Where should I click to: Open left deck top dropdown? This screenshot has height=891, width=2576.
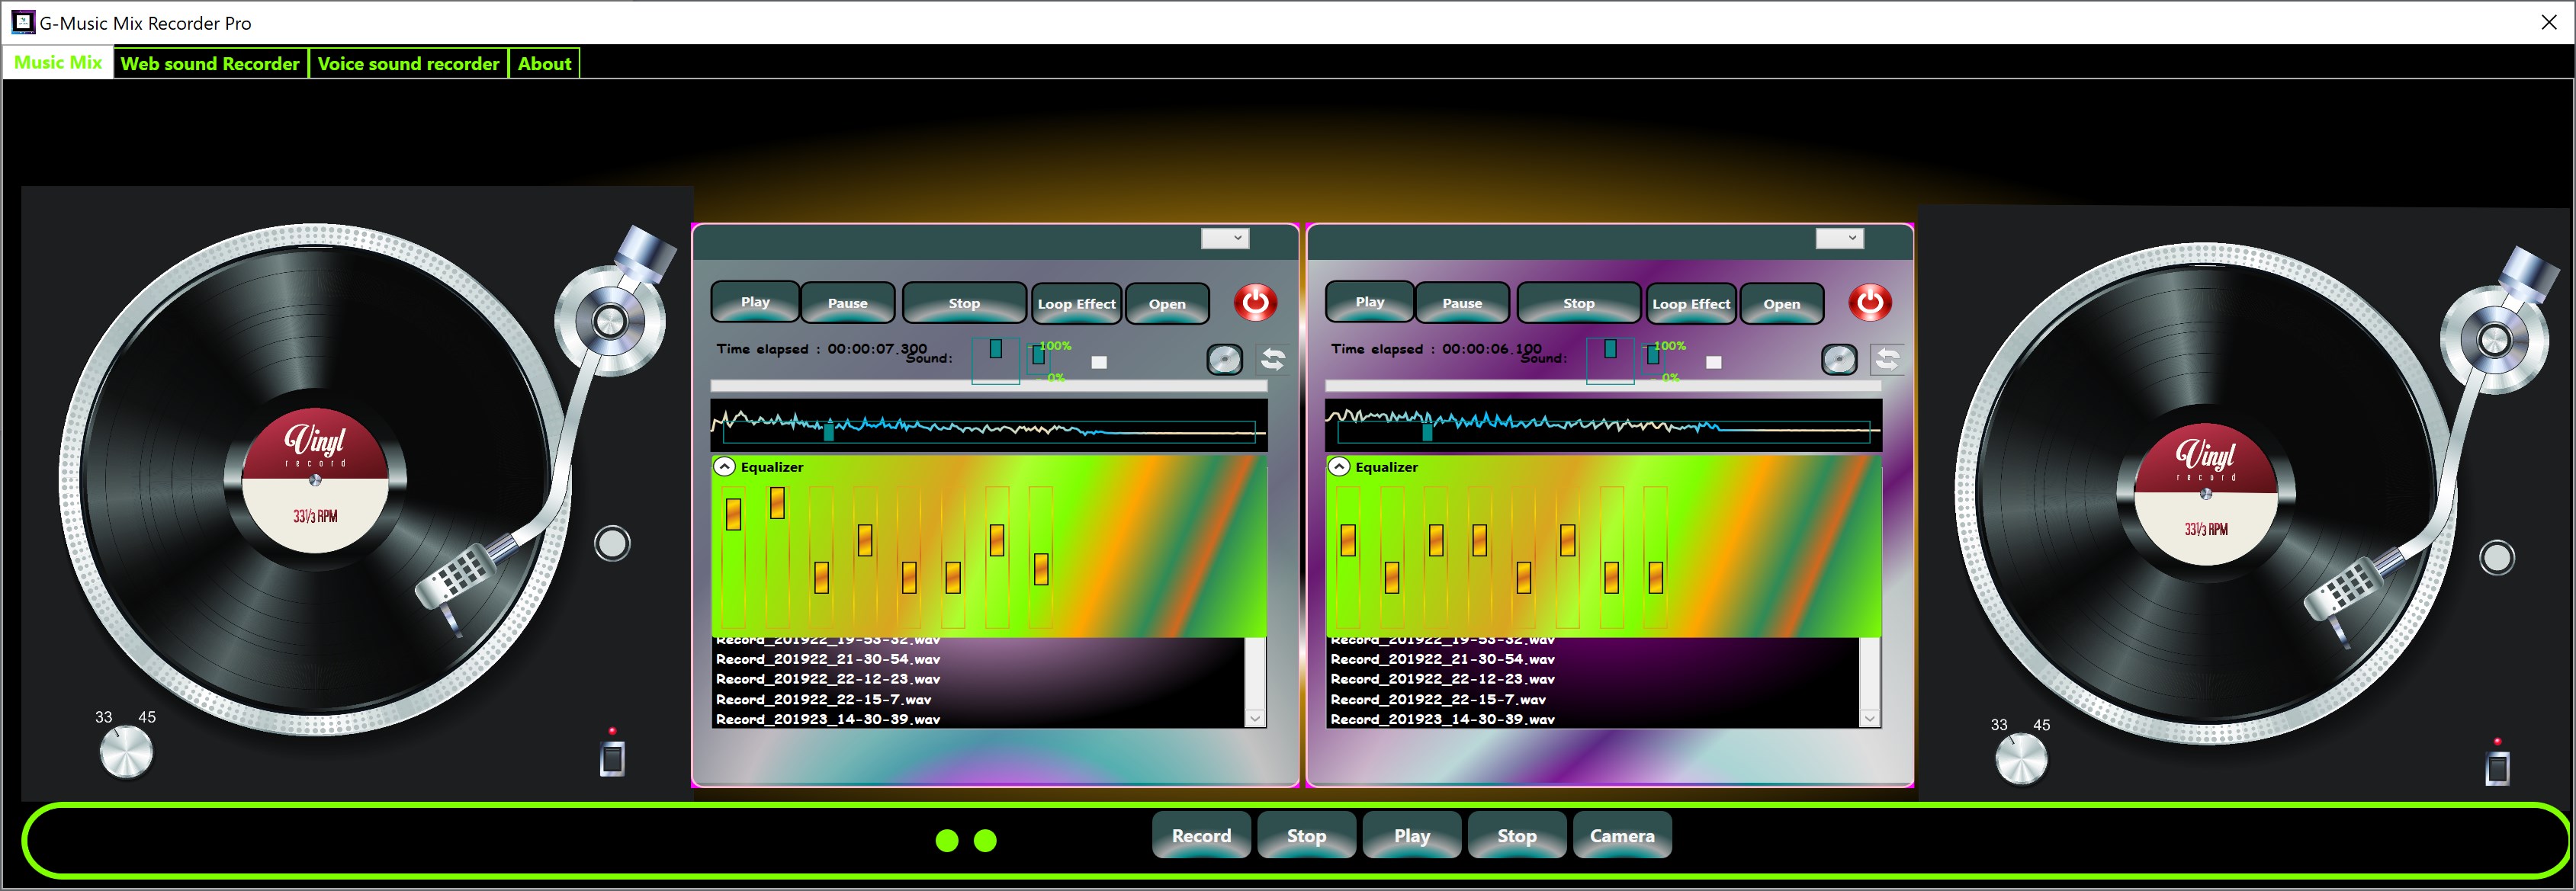click(1224, 238)
